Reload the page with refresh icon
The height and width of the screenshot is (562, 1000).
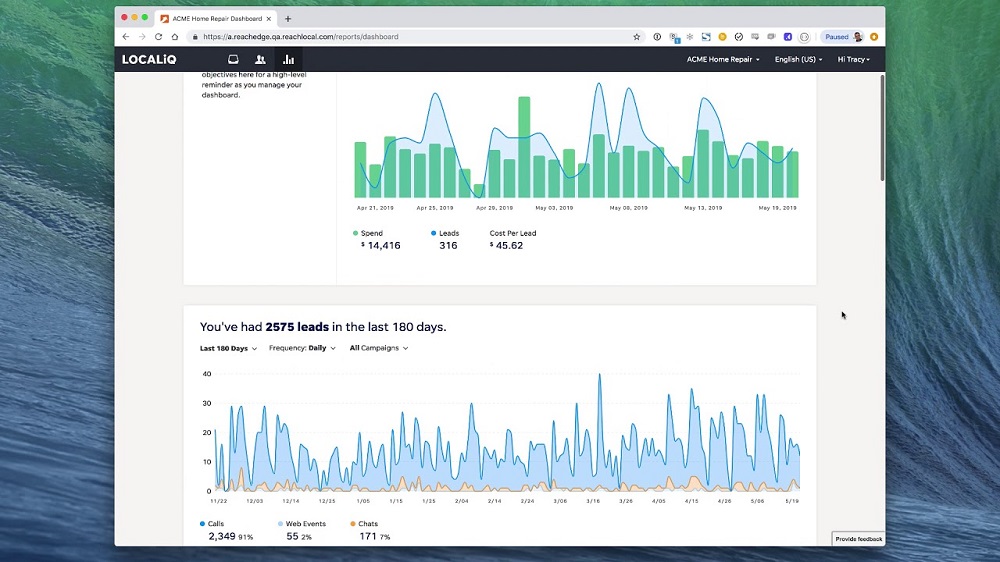(158, 37)
